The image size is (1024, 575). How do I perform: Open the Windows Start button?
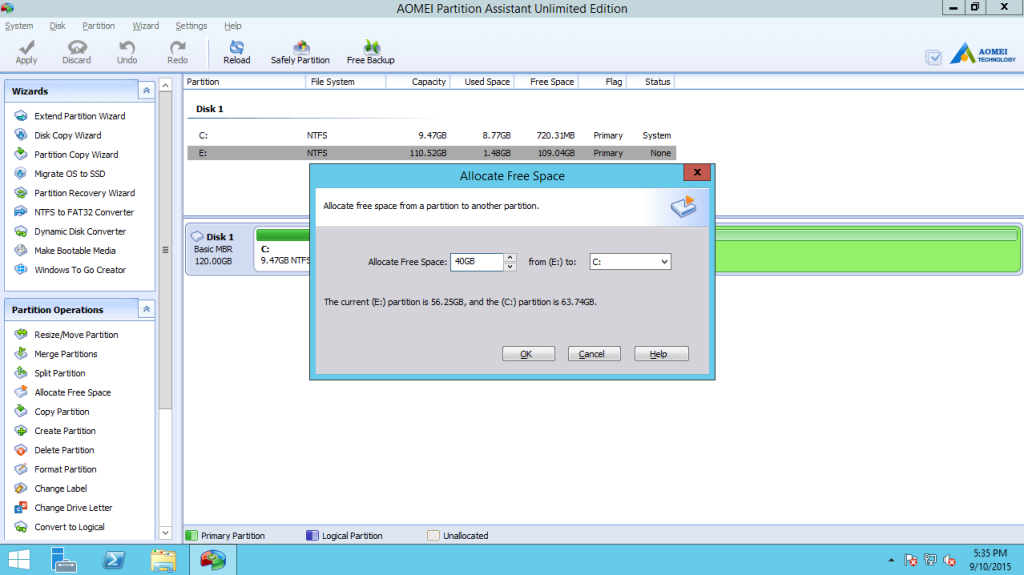(x=19, y=560)
